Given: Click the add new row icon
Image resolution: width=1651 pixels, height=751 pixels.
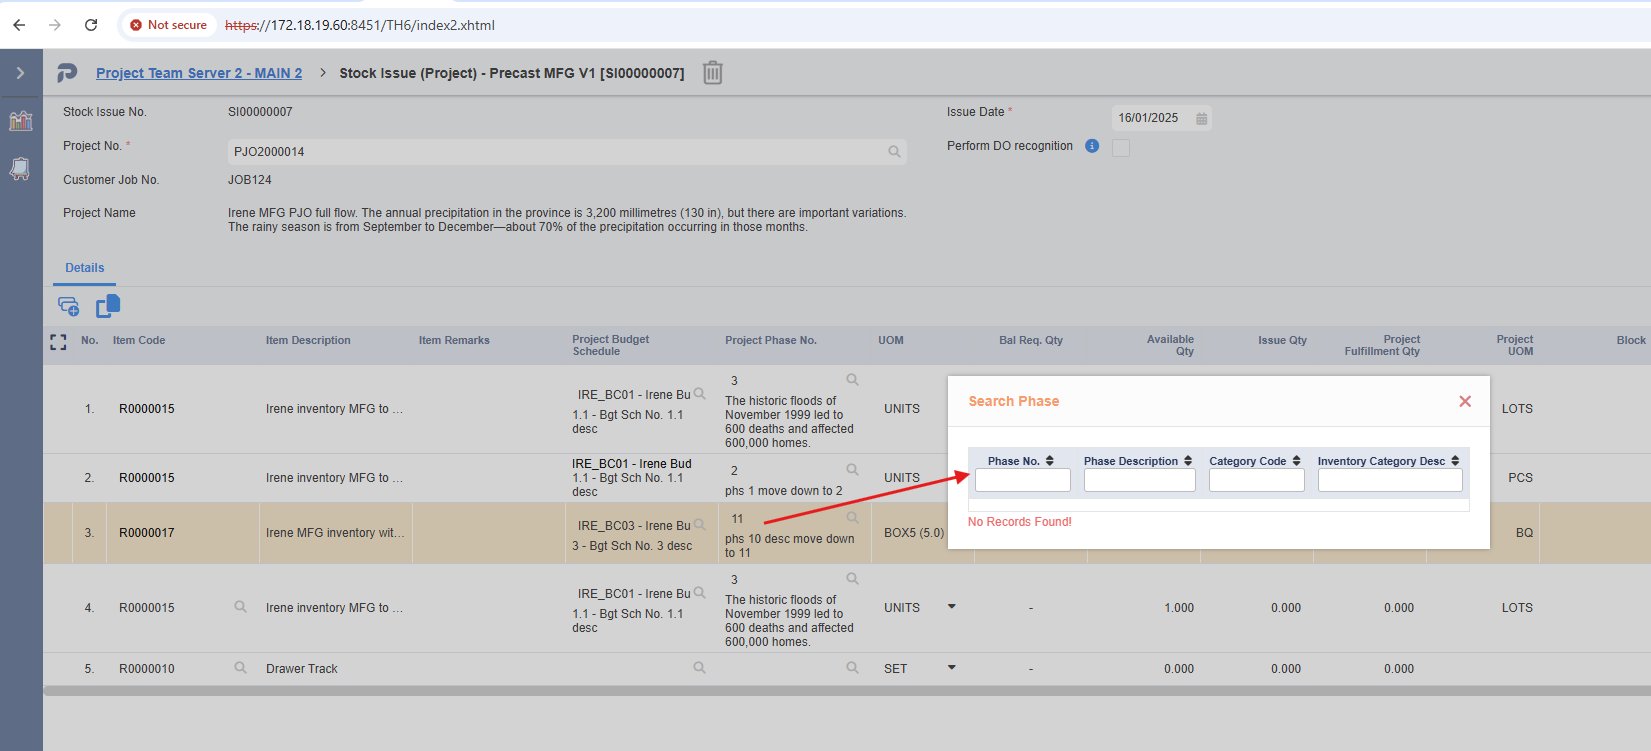Looking at the screenshot, I should (x=69, y=306).
